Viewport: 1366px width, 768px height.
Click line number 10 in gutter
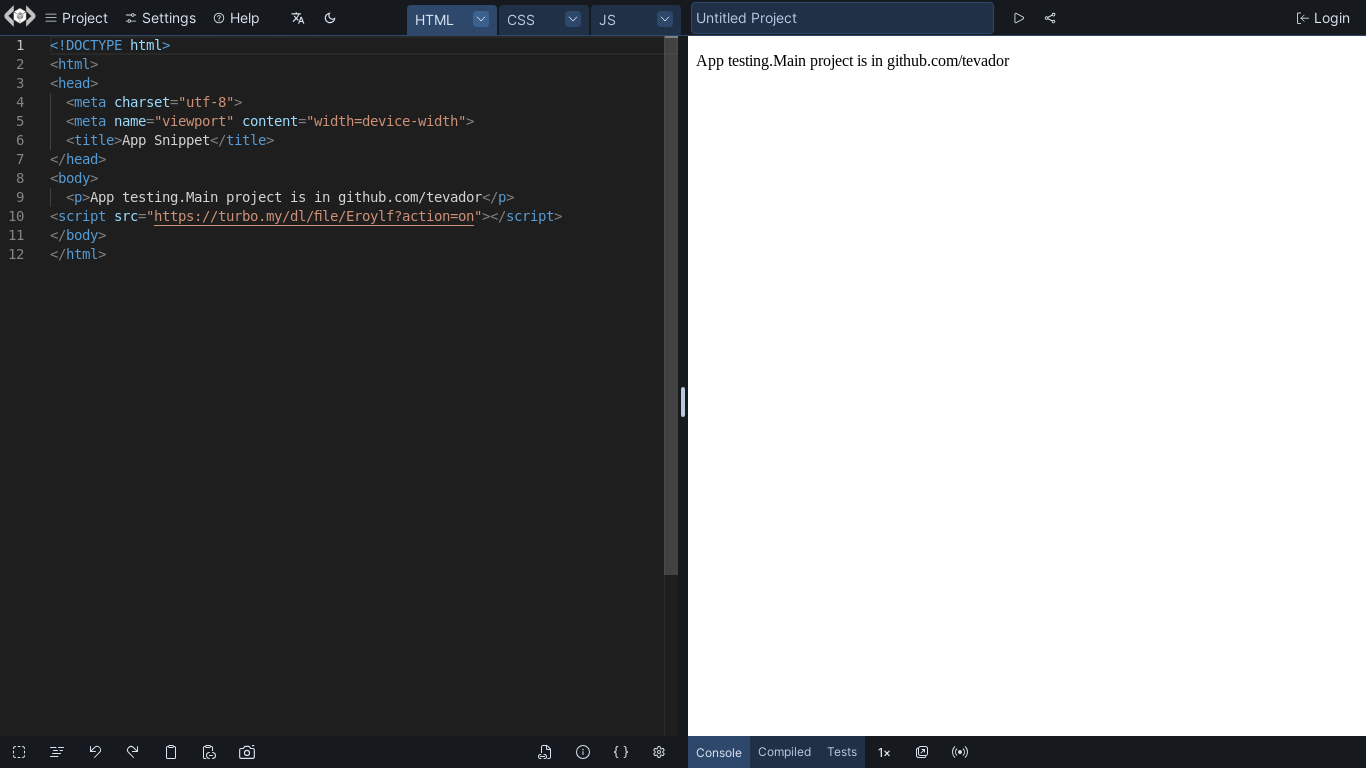click(16, 216)
